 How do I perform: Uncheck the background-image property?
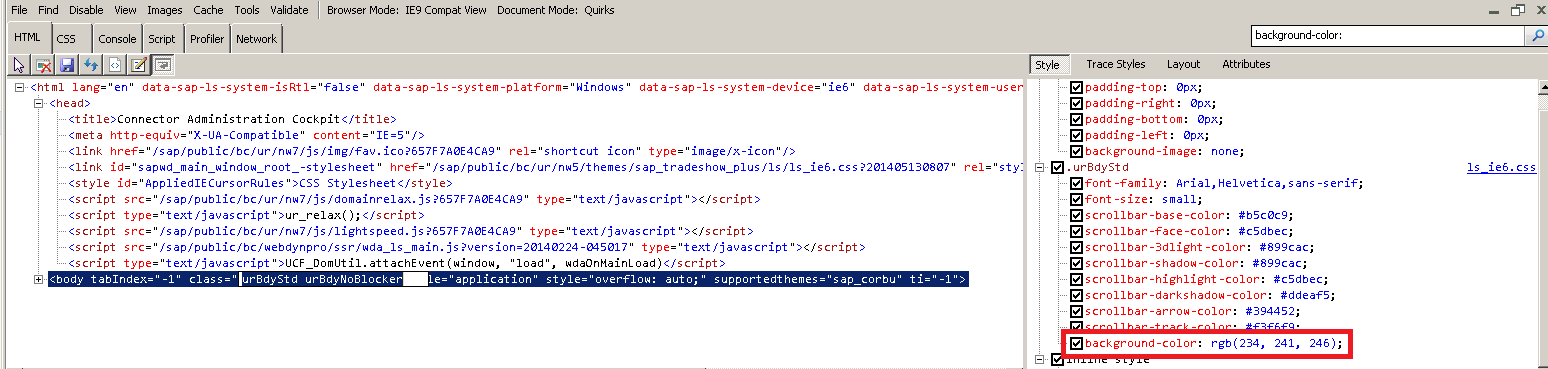(1076, 151)
